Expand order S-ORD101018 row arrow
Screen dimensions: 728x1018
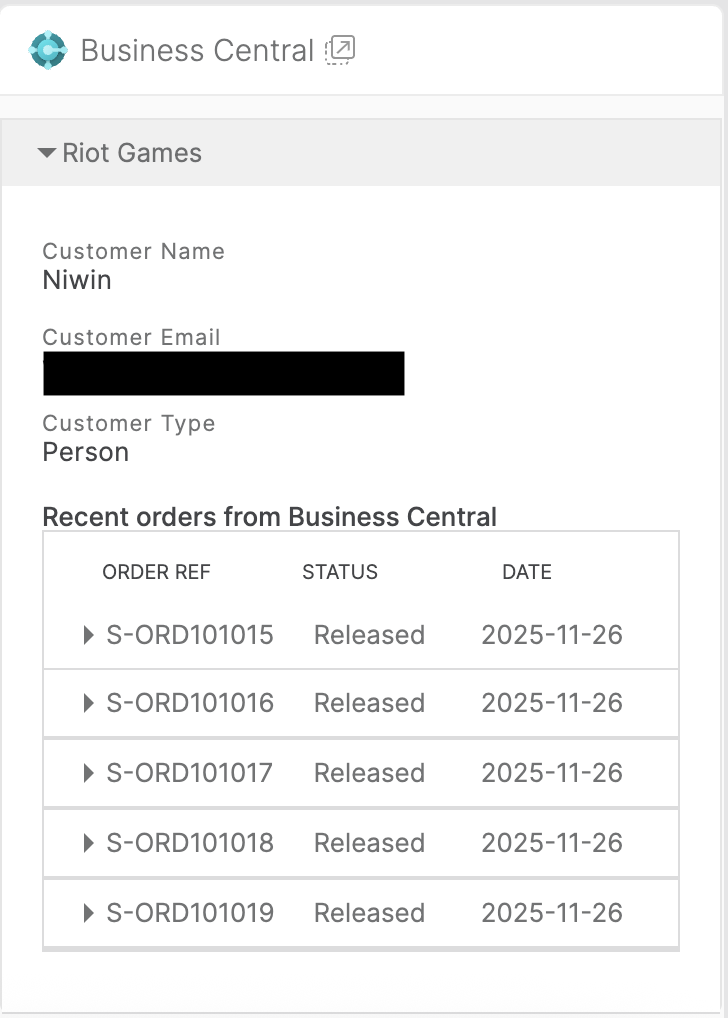click(89, 843)
